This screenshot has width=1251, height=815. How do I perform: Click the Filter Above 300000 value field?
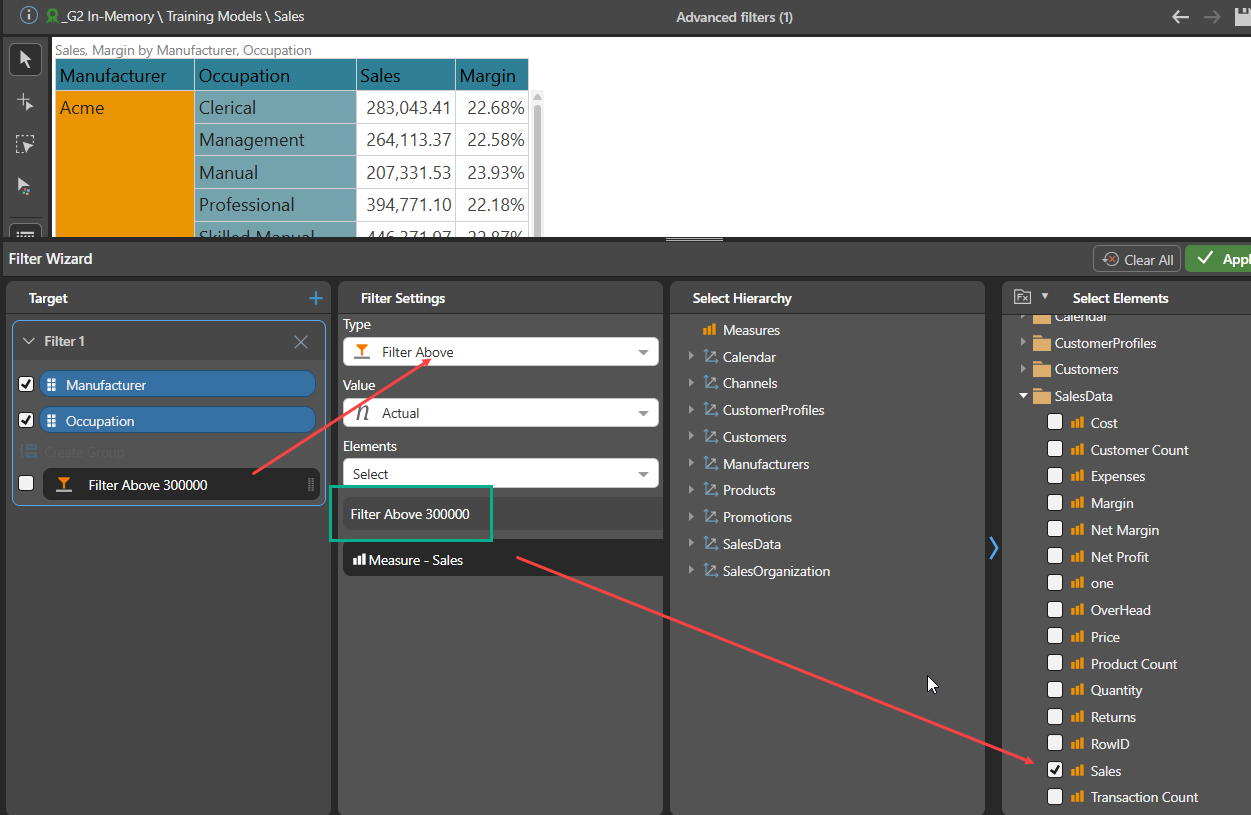click(500, 514)
